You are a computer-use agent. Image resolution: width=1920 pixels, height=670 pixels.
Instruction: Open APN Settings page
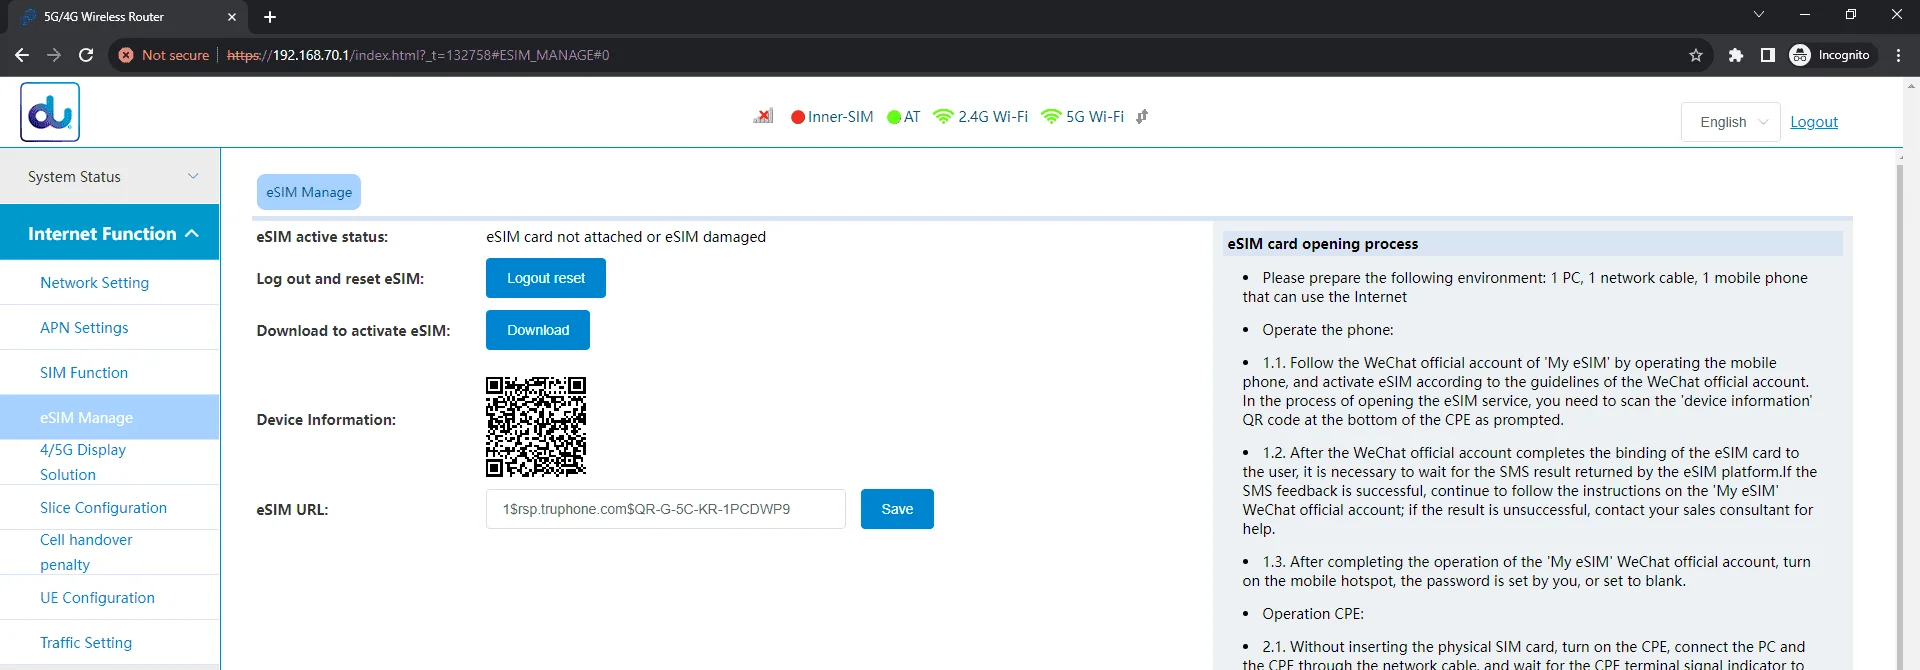click(x=84, y=328)
